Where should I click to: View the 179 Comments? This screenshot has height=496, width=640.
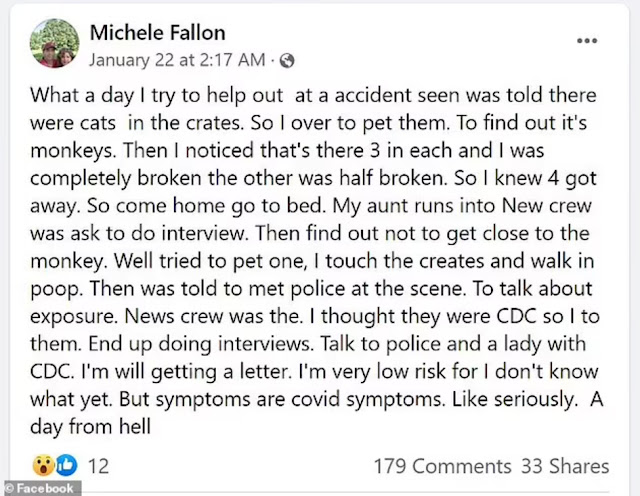tap(442, 466)
